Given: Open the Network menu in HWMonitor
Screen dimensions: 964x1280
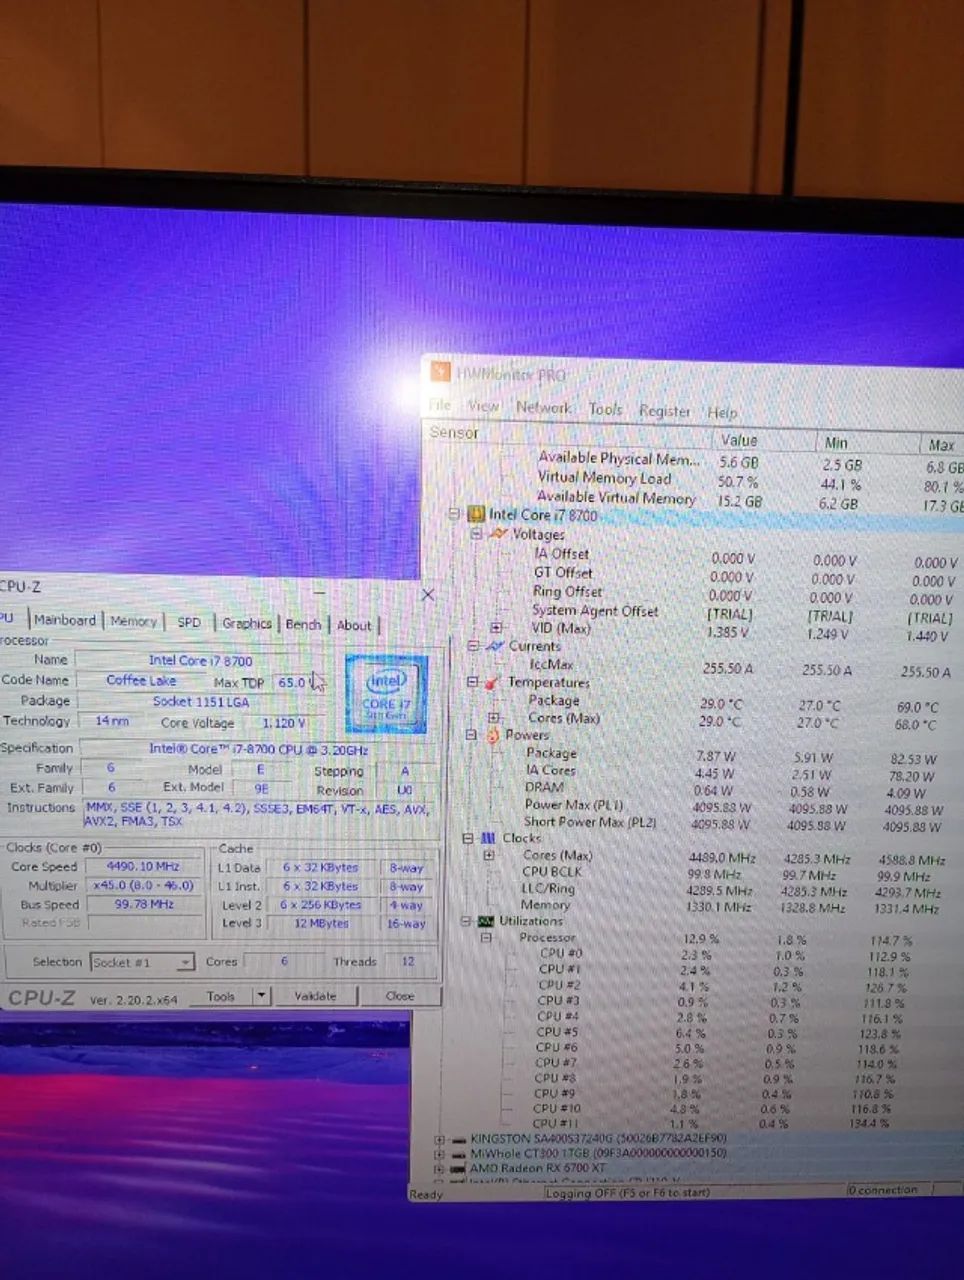Looking at the screenshot, I should [x=544, y=407].
